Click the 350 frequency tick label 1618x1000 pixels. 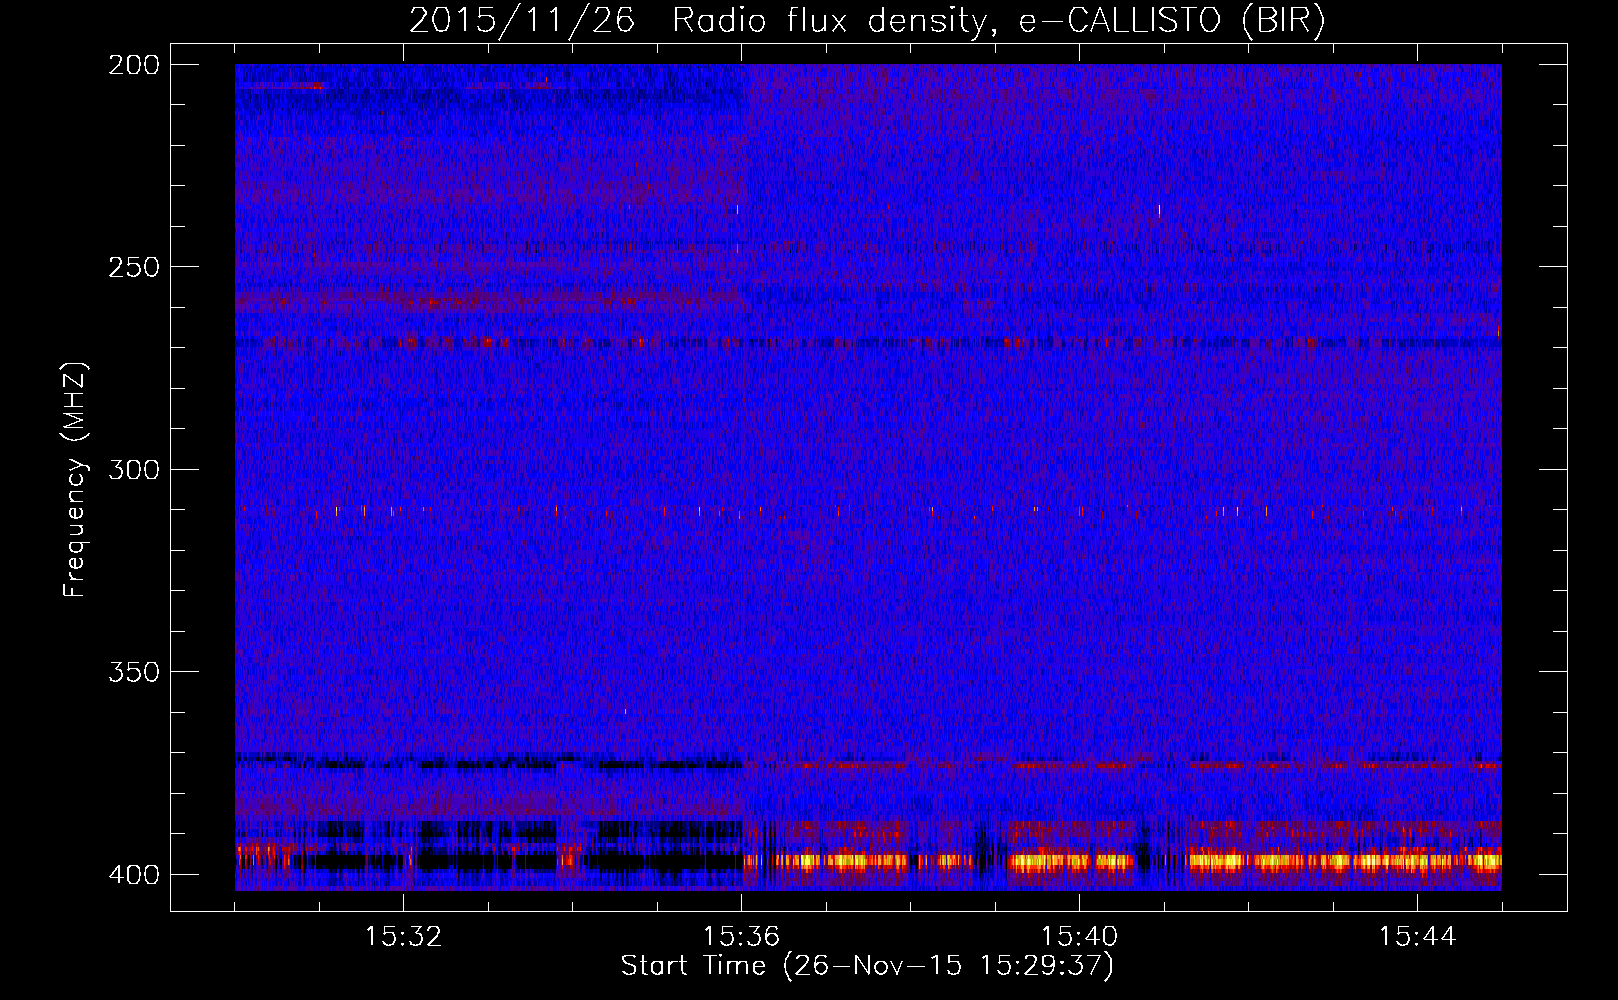pyautogui.click(x=134, y=672)
